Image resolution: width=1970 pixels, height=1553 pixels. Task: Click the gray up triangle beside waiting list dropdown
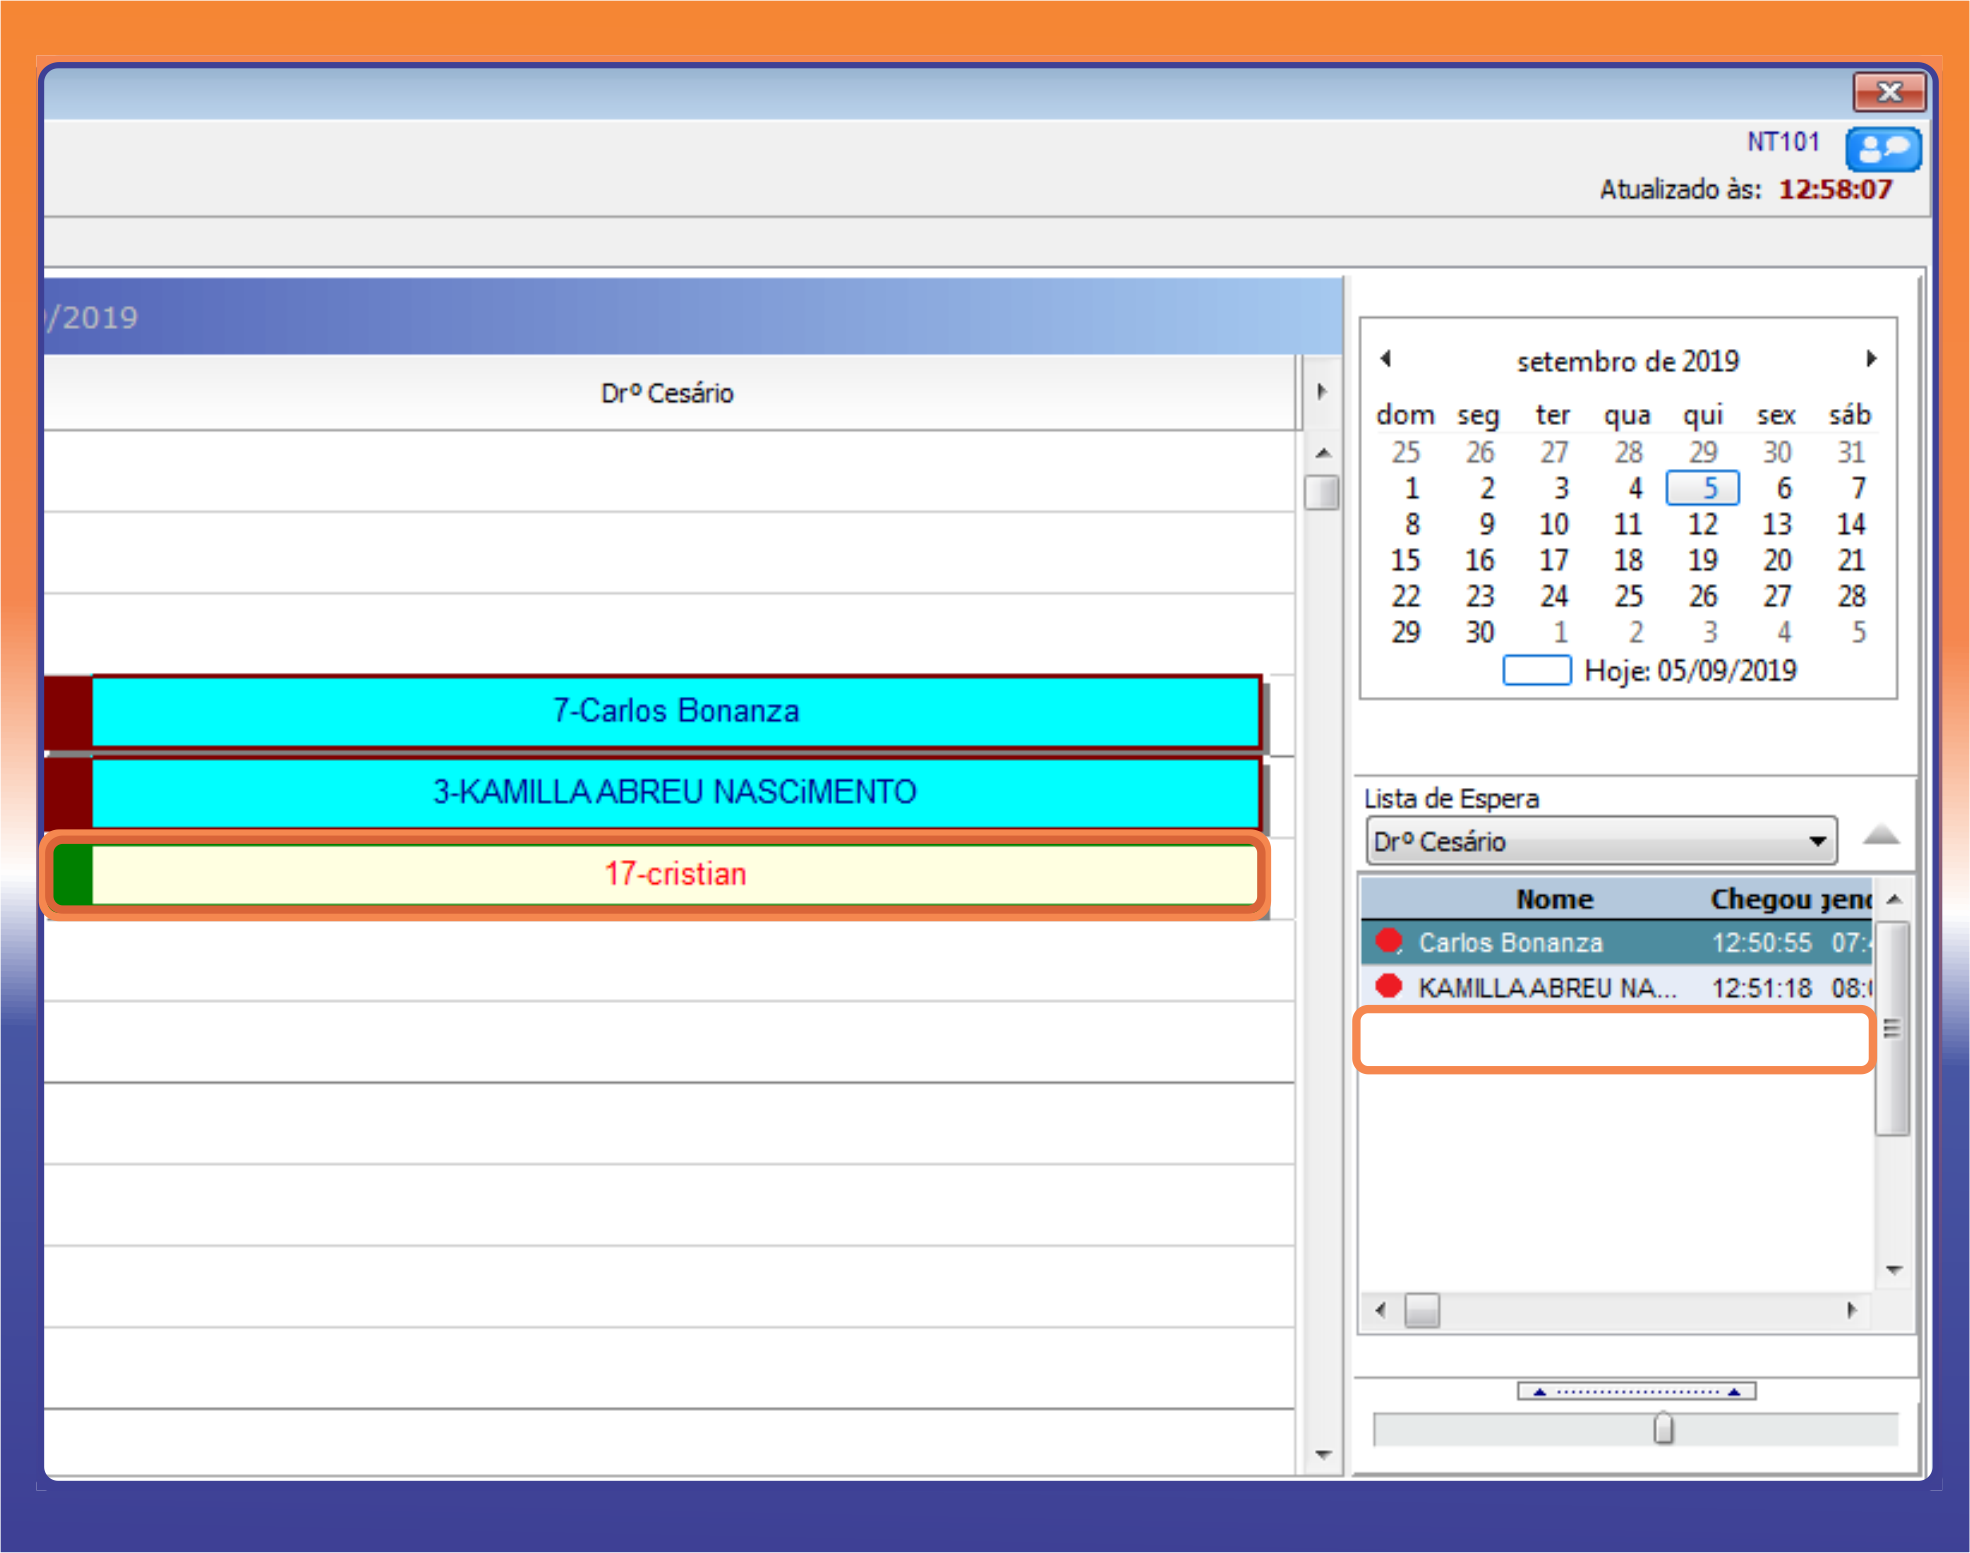pyautogui.click(x=1881, y=836)
